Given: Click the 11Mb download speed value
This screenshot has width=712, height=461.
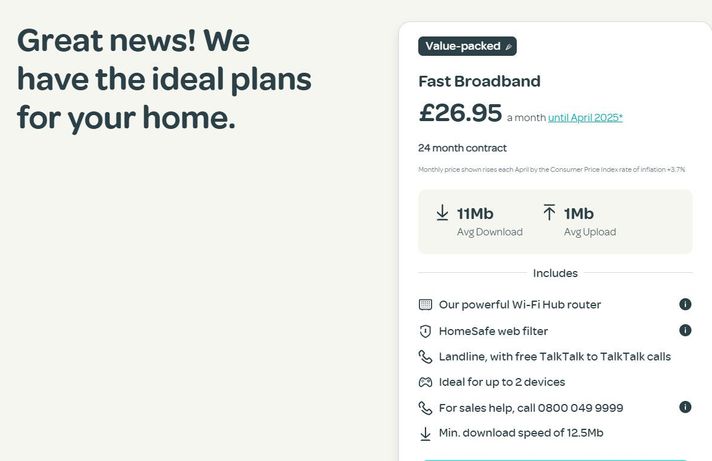Looking at the screenshot, I should pos(475,213).
